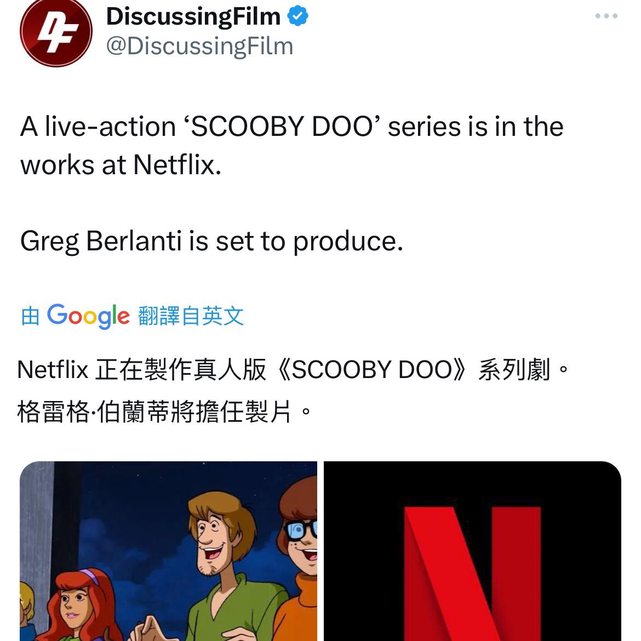Click the live-action 'SCOOBY DOO' tweet sentence
The image size is (641, 641).
(x=292, y=126)
